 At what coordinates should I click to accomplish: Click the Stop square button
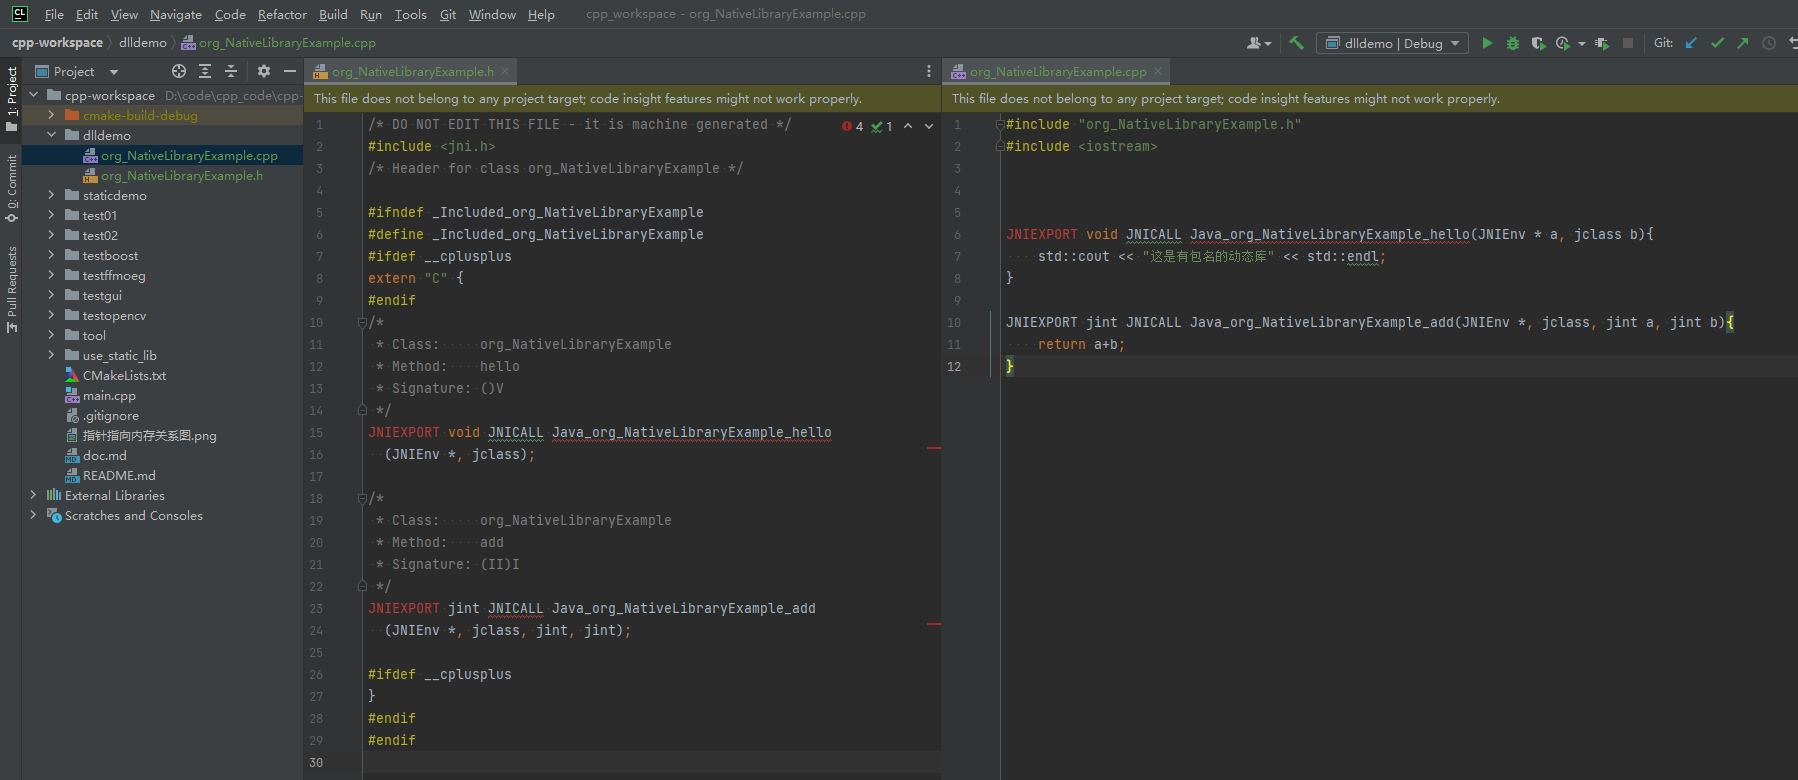1628,43
